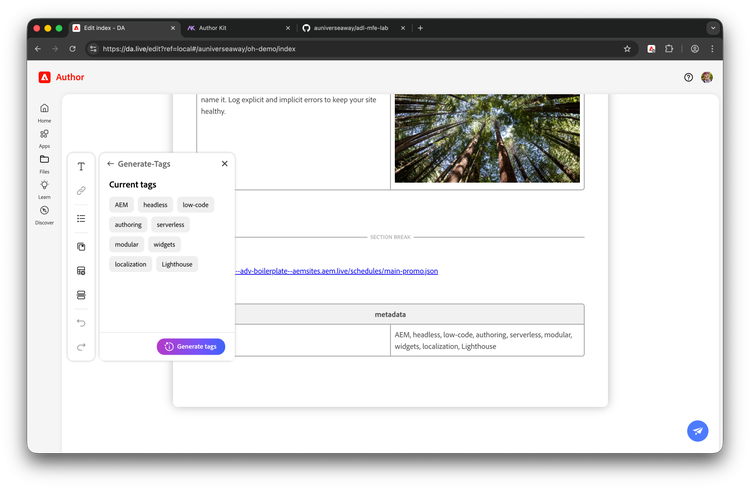Open the Chrome three-dot menu
The image size is (750, 489).
(713, 48)
